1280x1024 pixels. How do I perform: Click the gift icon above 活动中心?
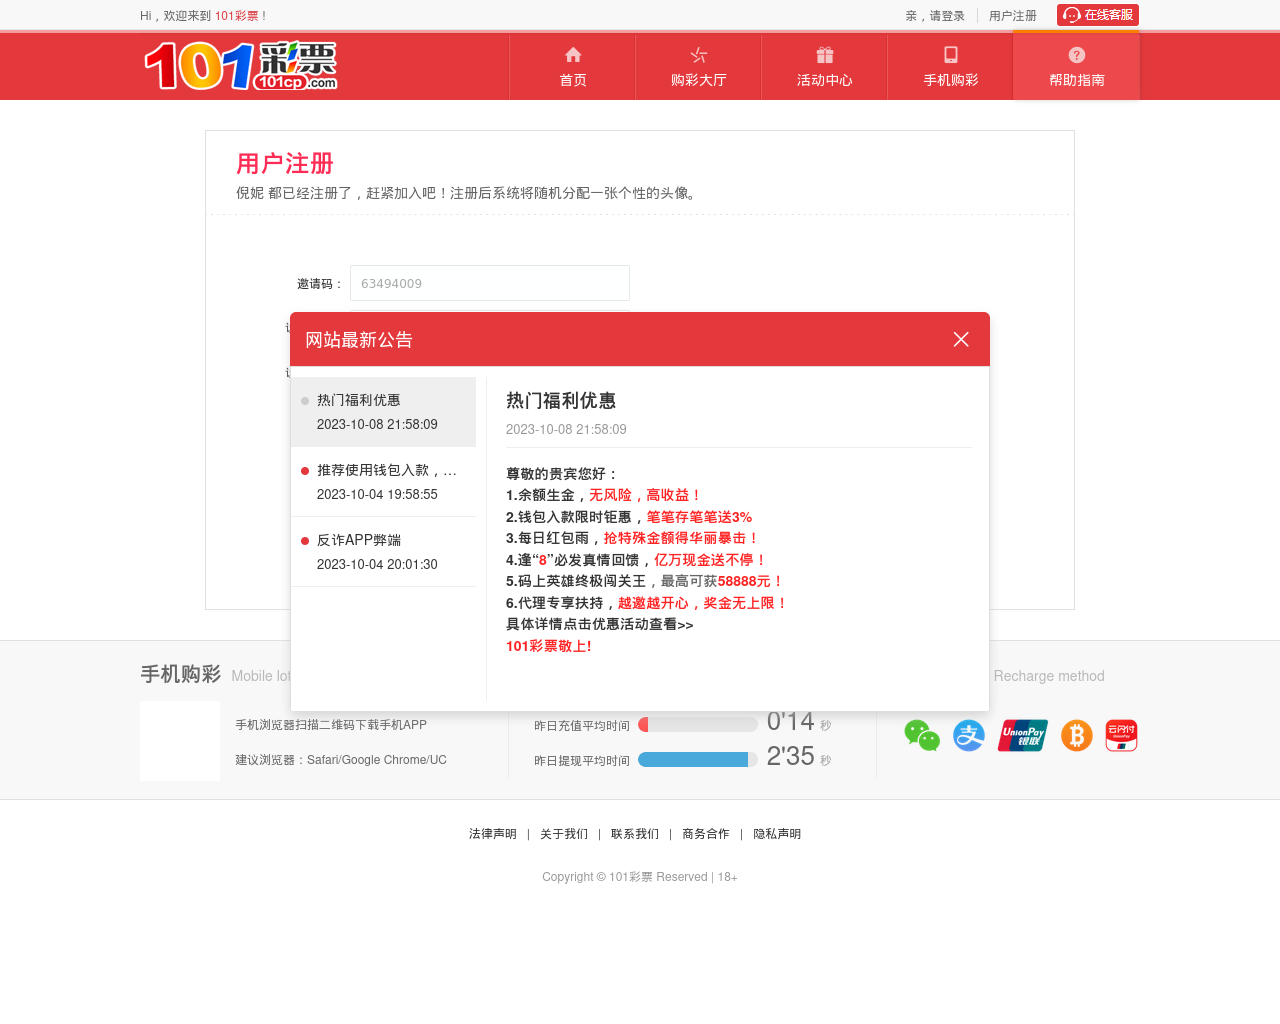pyautogui.click(x=825, y=55)
